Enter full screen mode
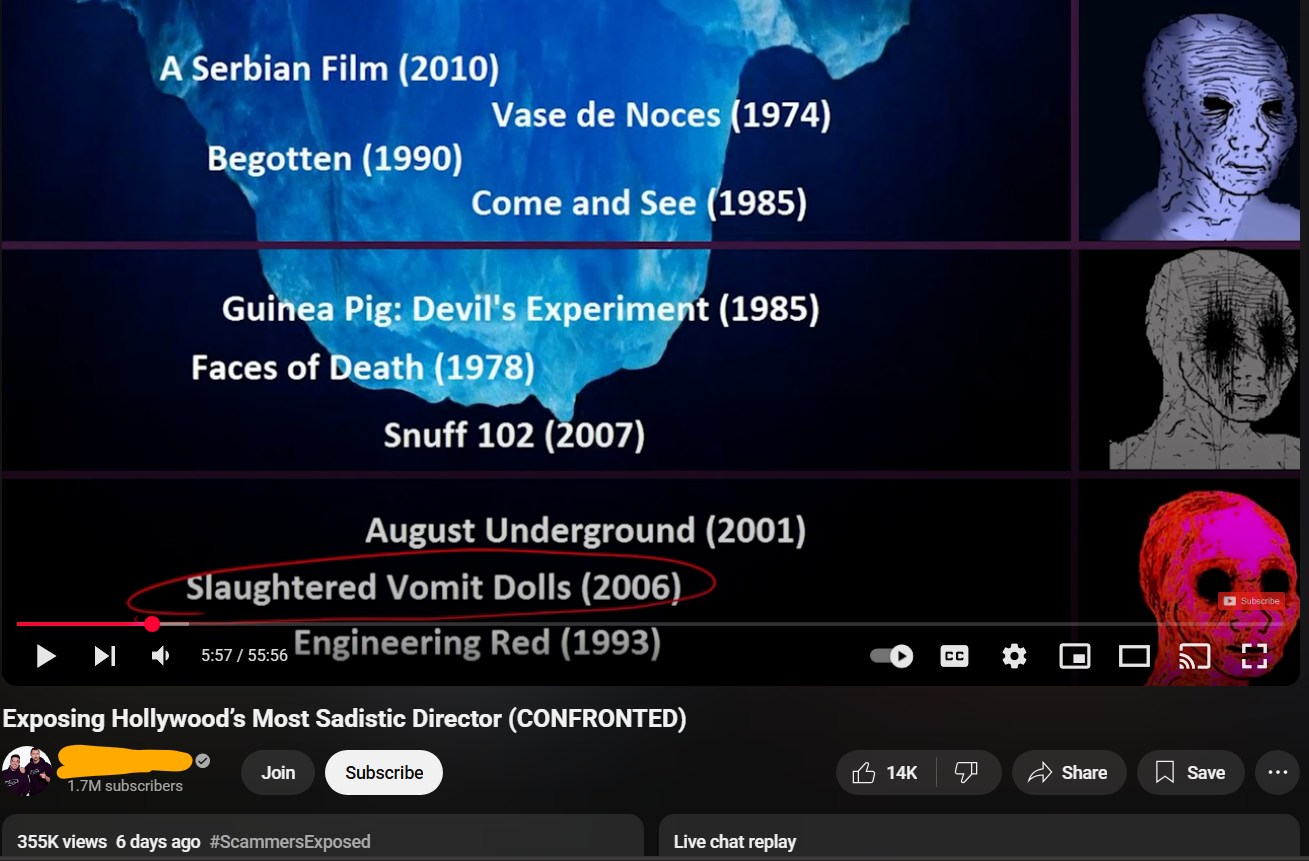Image resolution: width=1309 pixels, height=861 pixels. tap(1254, 656)
